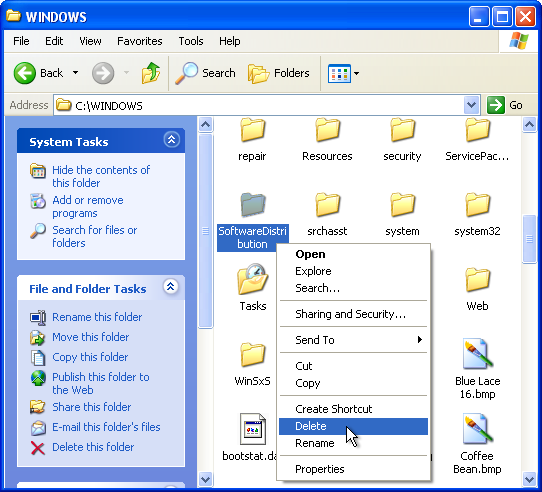
Task: Select the security folder icon
Action: tap(402, 130)
